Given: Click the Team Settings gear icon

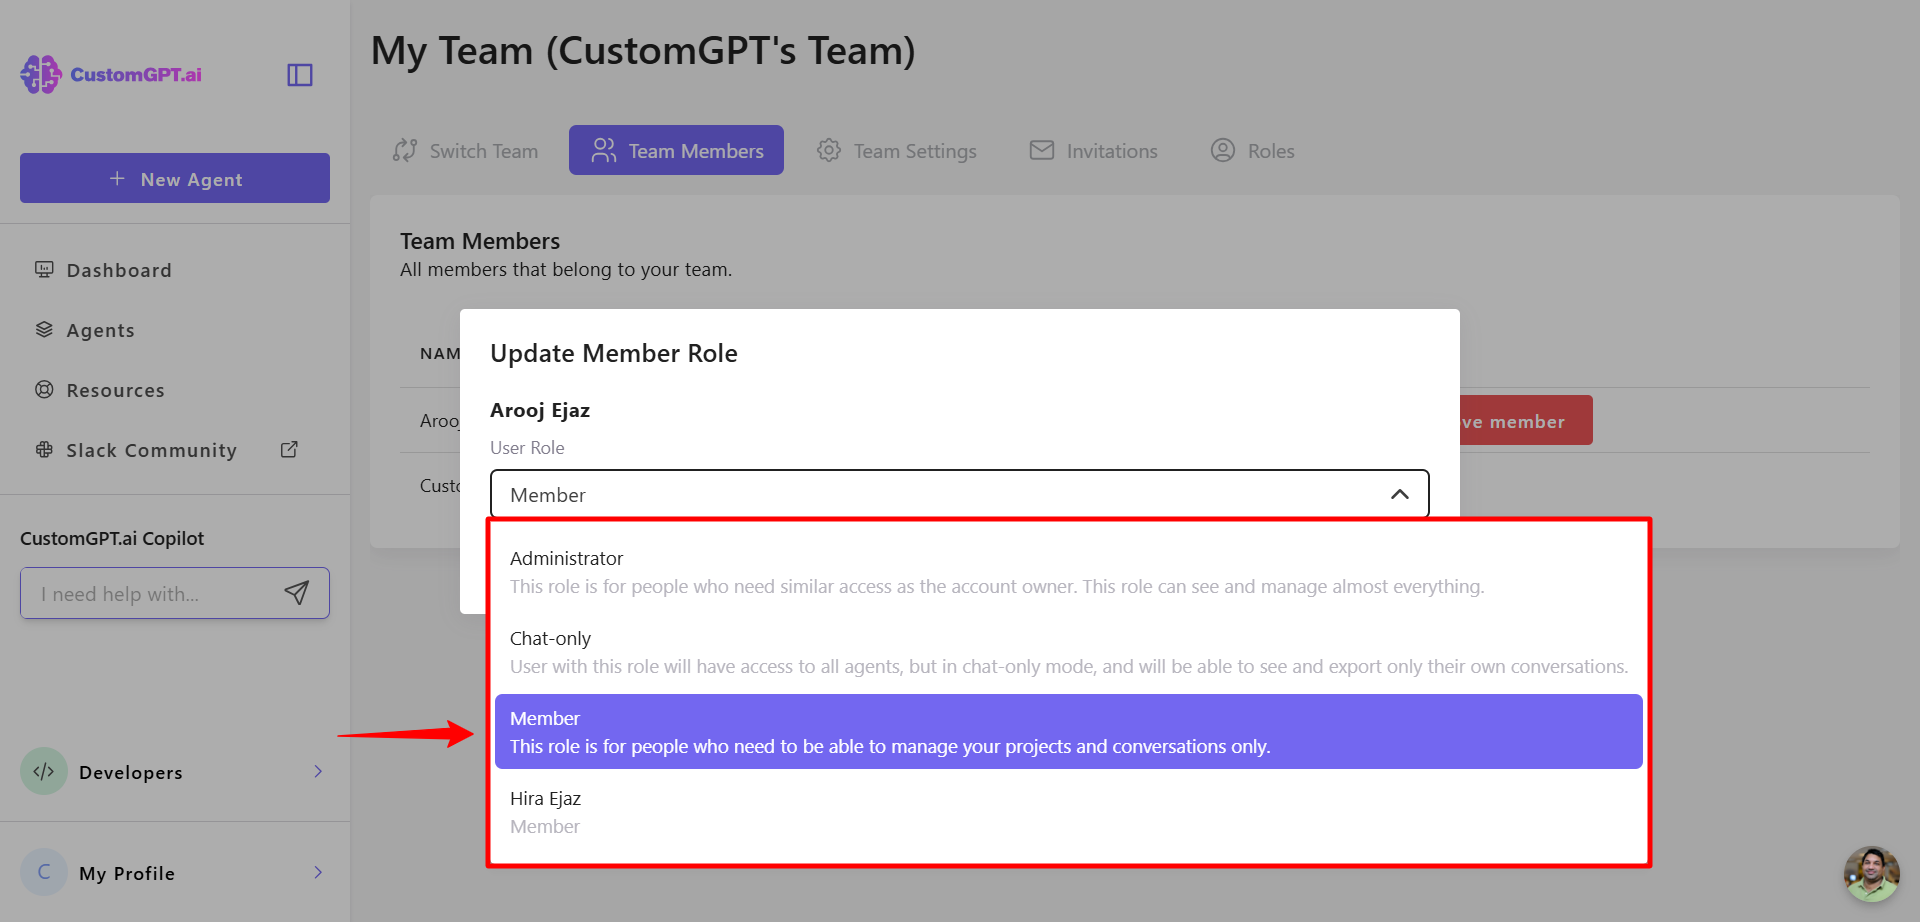Looking at the screenshot, I should coord(829,150).
